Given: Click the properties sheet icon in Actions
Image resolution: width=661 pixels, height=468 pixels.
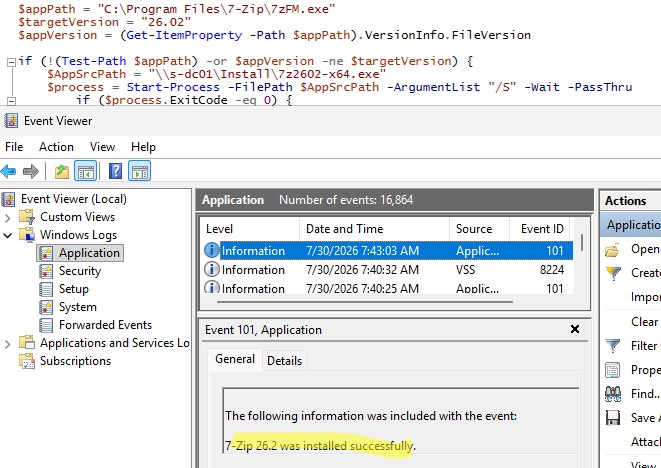Looking at the screenshot, I should coord(613,370).
